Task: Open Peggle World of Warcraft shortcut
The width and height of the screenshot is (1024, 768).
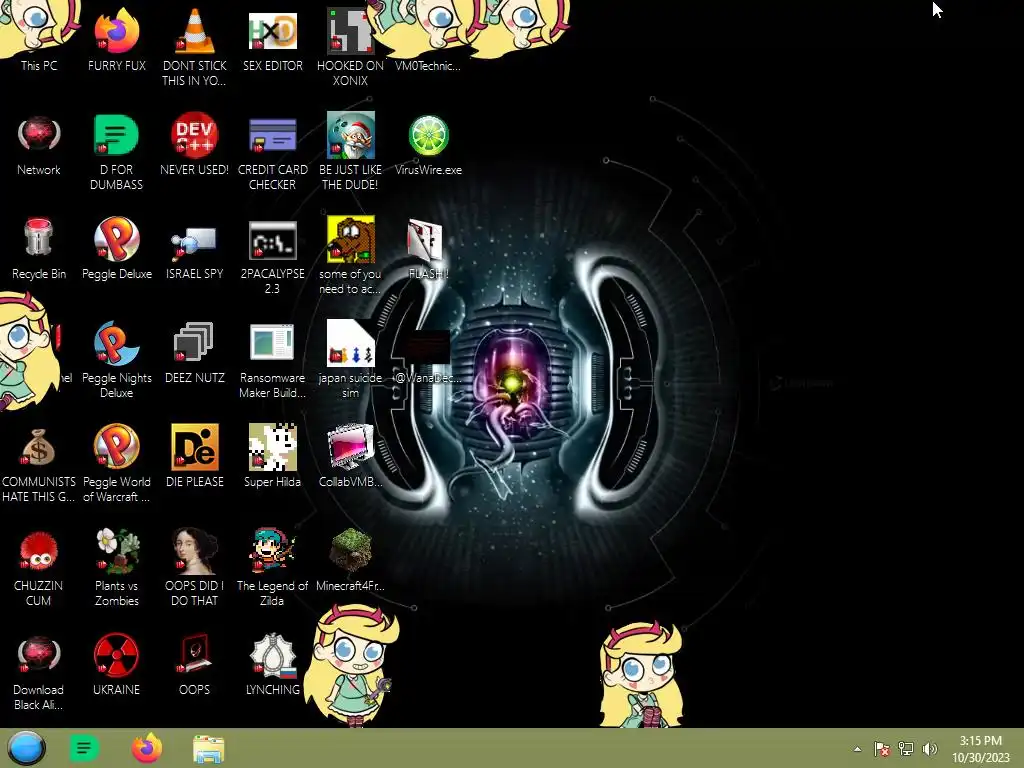Action: [116, 447]
